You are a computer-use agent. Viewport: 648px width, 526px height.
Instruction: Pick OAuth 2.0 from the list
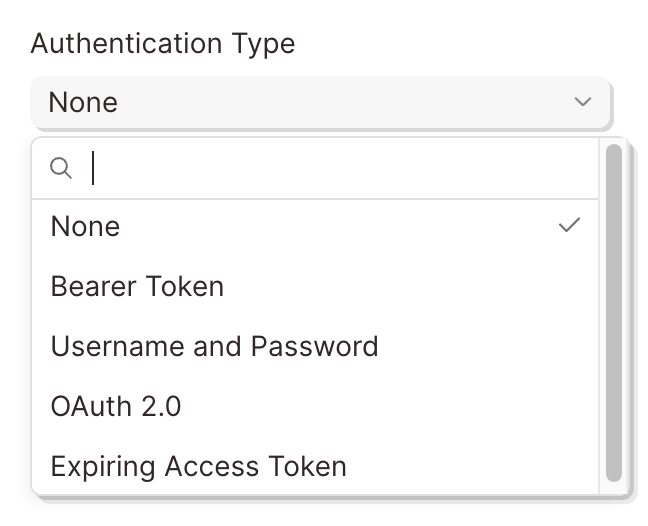(x=116, y=407)
